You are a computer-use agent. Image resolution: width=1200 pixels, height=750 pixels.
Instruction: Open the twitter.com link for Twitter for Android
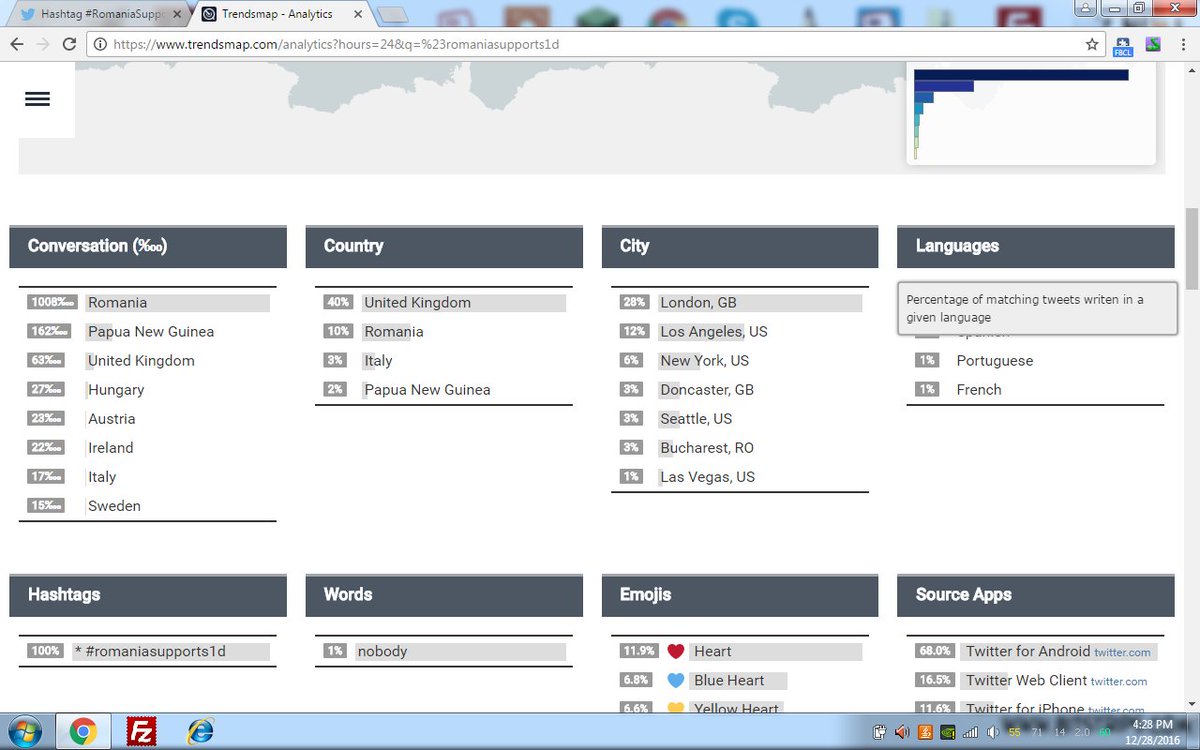1122,652
